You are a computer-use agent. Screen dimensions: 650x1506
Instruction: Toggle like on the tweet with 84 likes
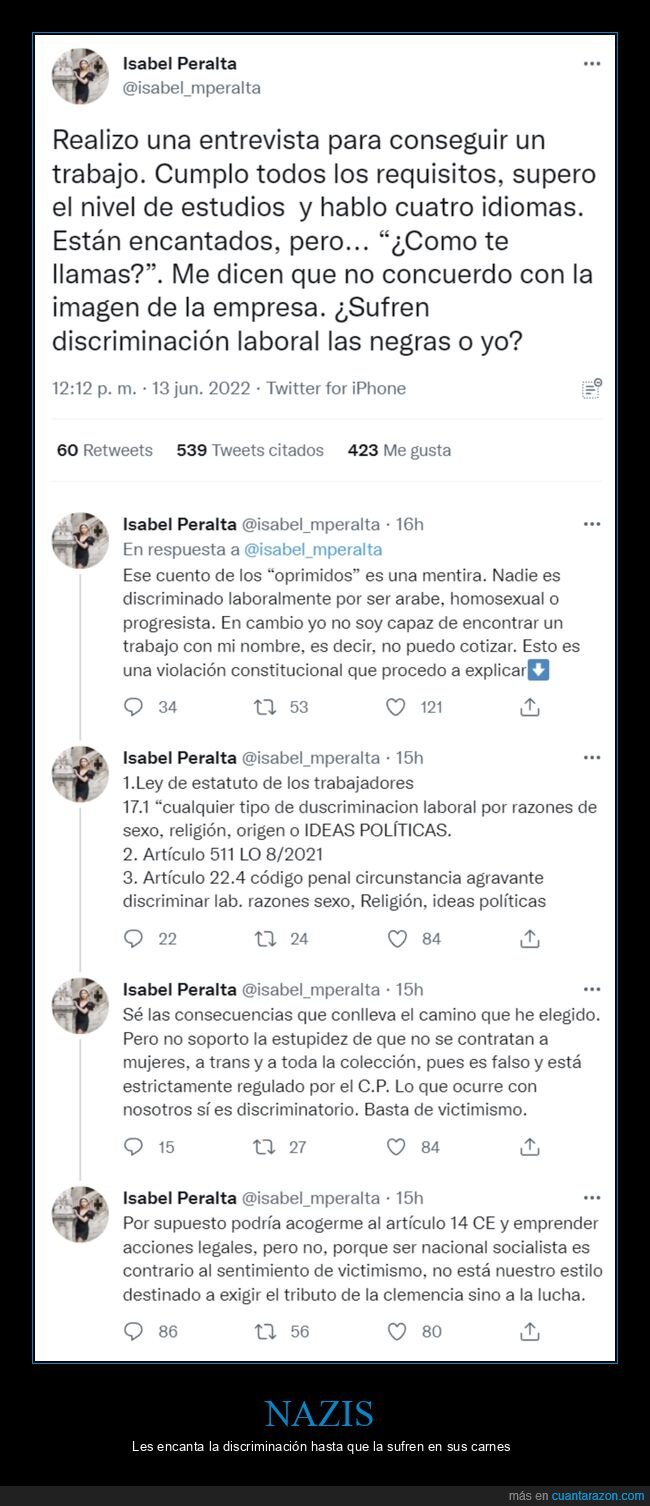coord(396,939)
